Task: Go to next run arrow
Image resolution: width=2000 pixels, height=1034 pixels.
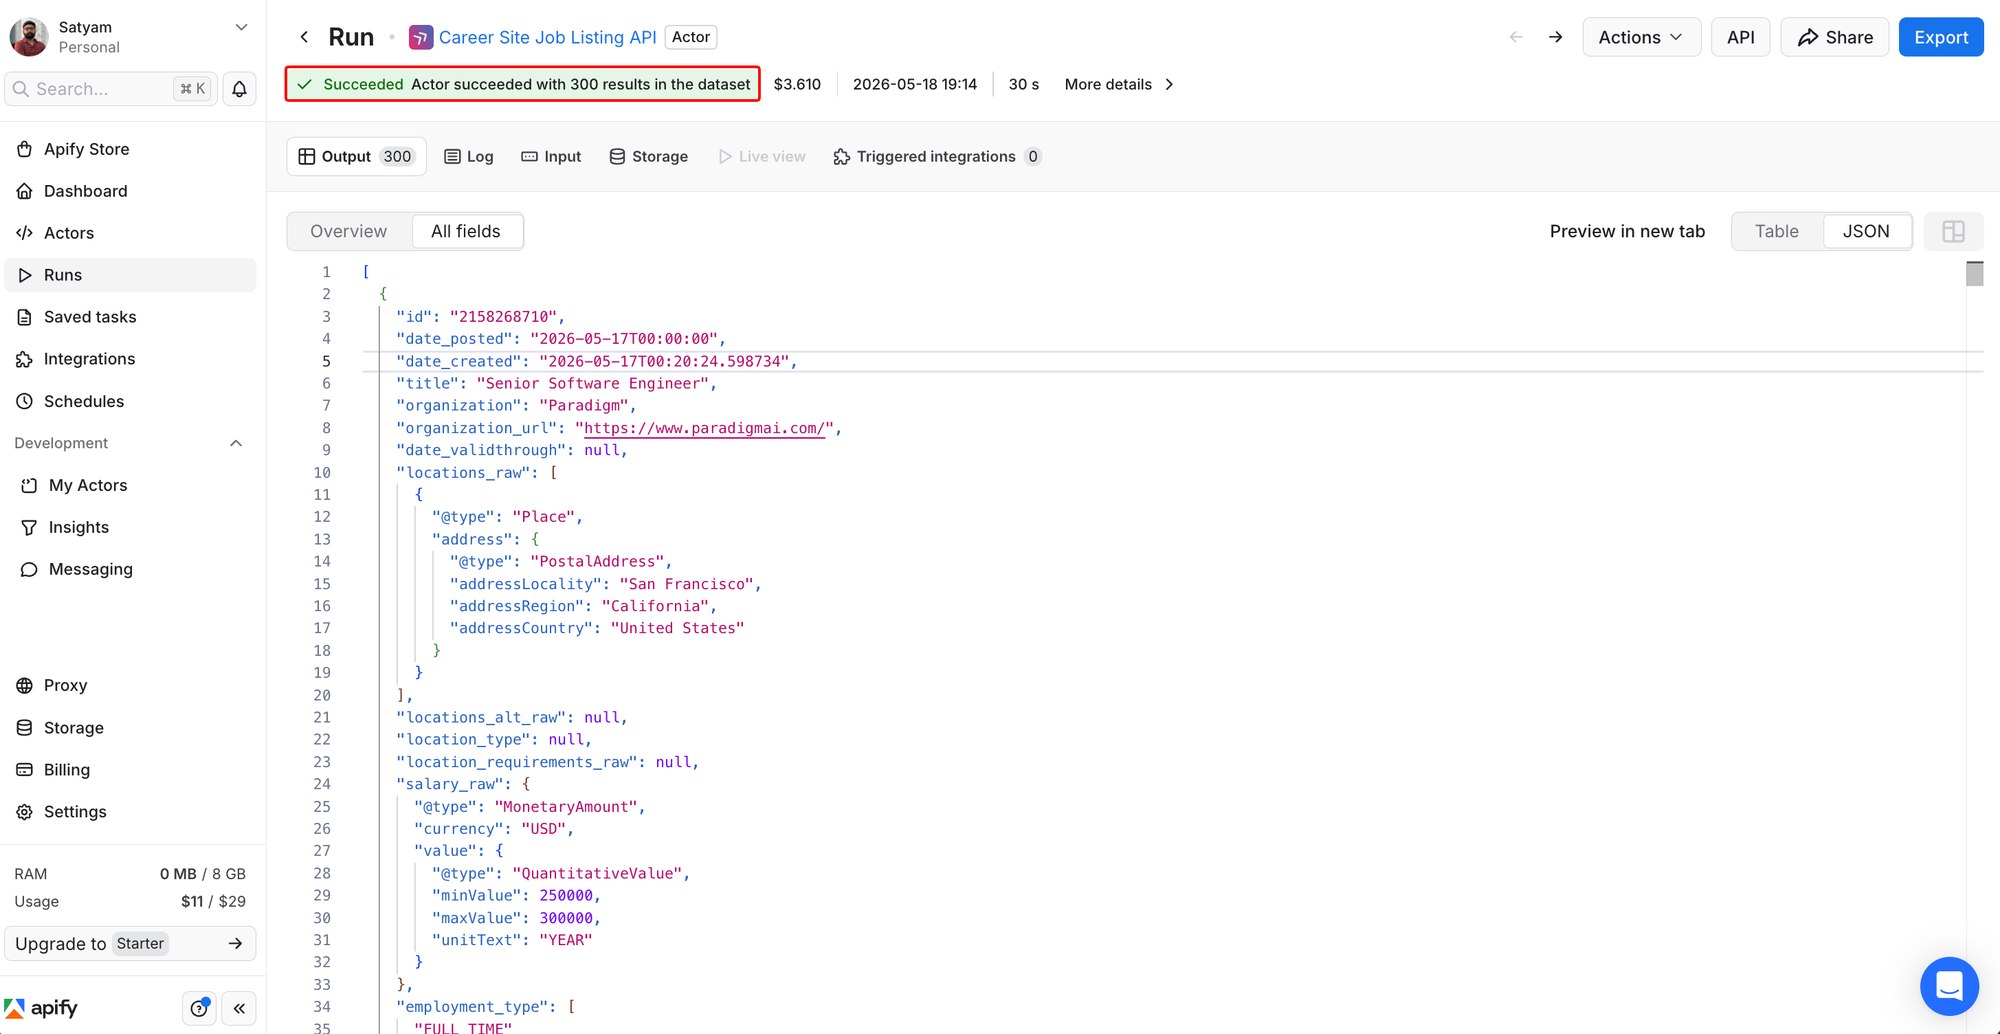Action: click(x=1555, y=37)
